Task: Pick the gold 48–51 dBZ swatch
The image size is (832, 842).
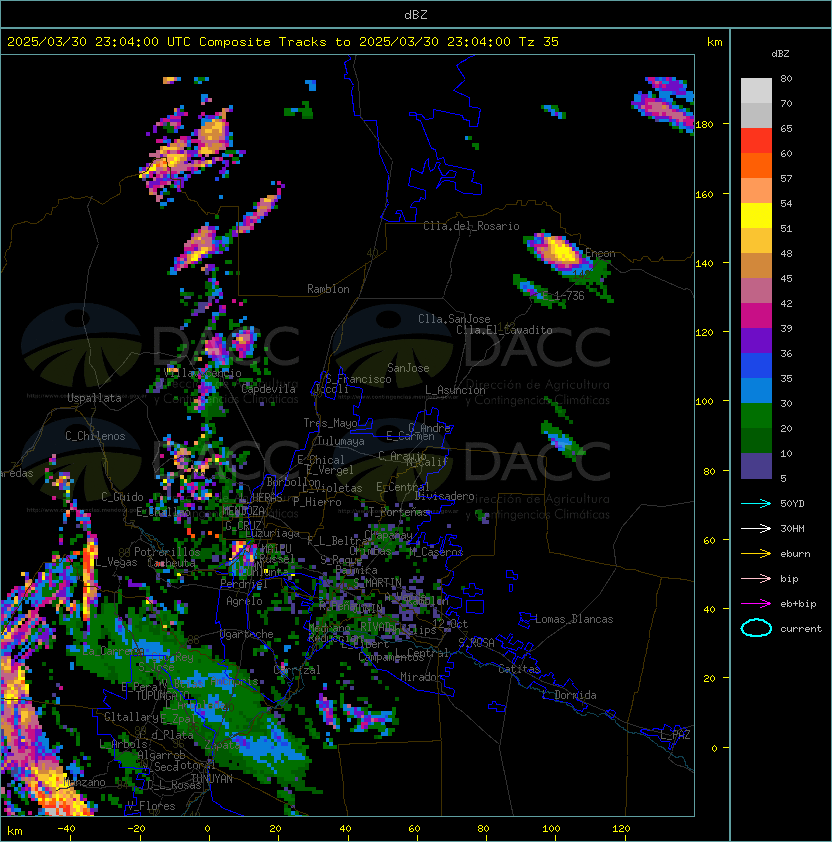Action: point(756,241)
